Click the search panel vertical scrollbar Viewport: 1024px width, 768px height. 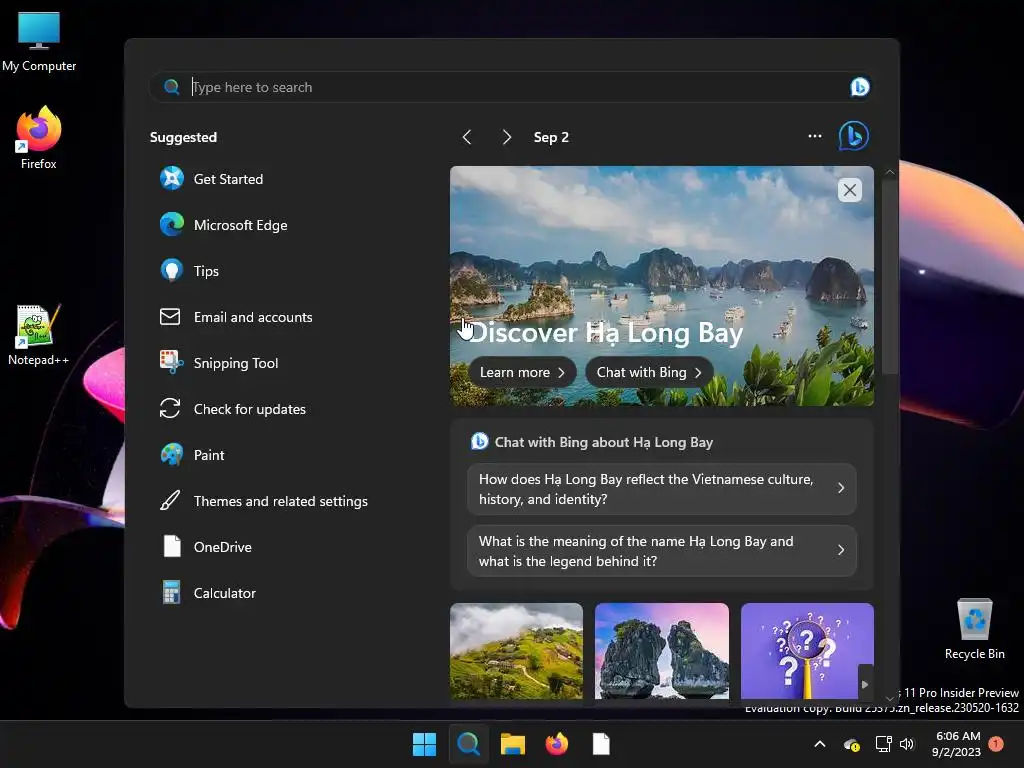coord(889,277)
